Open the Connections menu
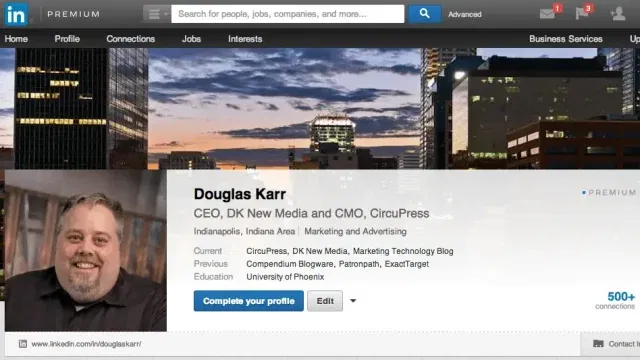Viewport: 640px width, 360px height. [x=131, y=39]
